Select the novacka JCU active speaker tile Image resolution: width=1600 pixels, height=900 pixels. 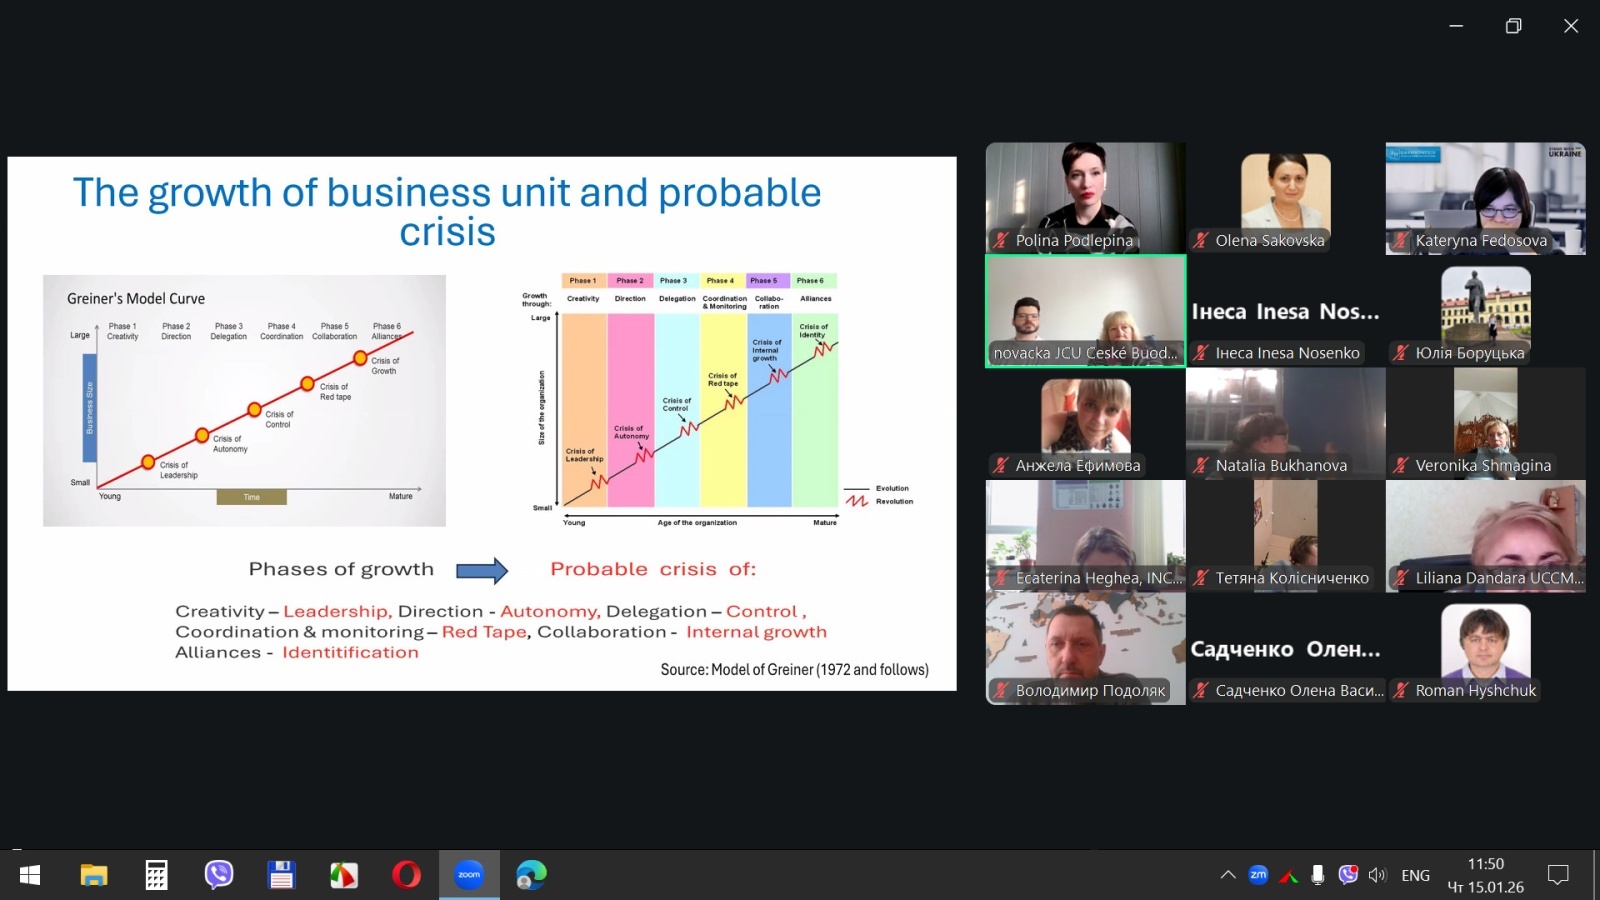1085,310
